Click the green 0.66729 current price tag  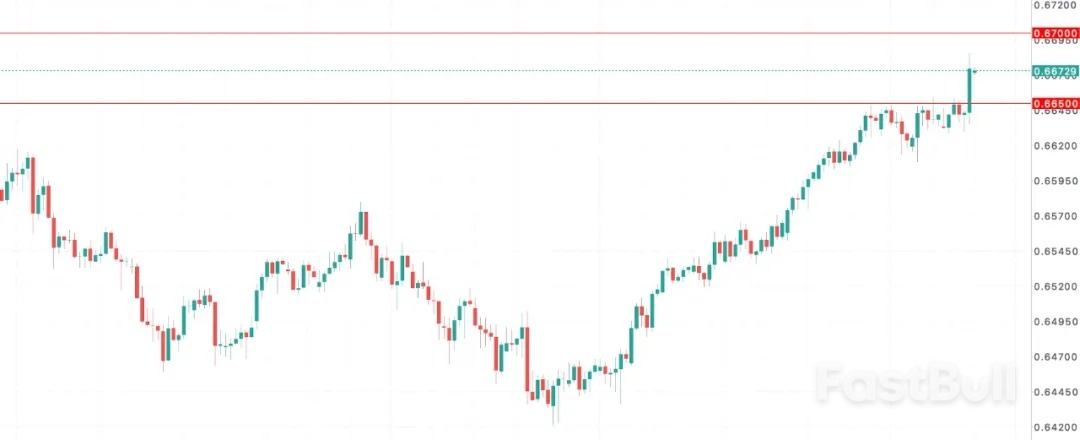(x=1057, y=71)
